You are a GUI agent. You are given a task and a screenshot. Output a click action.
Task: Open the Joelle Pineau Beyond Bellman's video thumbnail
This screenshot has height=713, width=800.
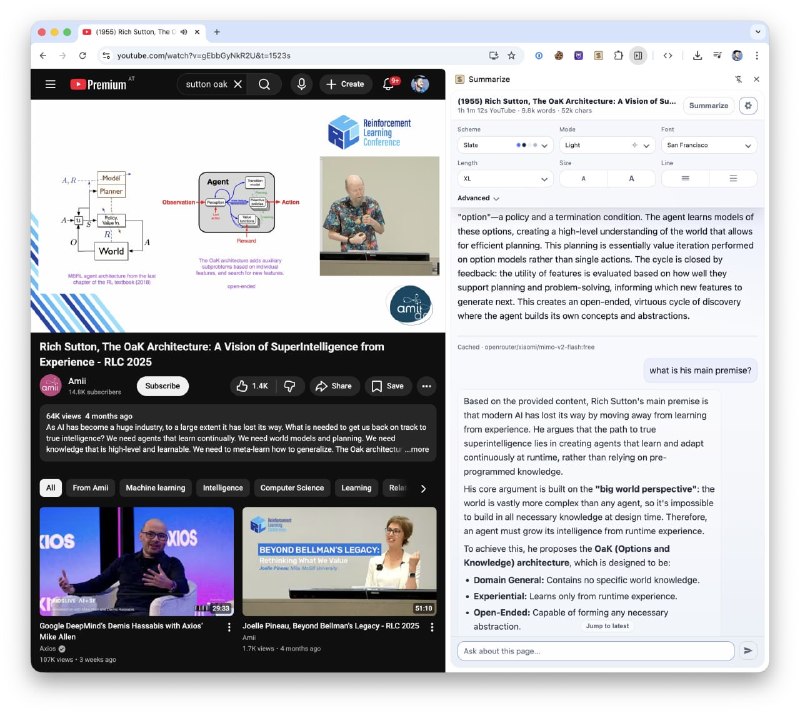pos(339,561)
